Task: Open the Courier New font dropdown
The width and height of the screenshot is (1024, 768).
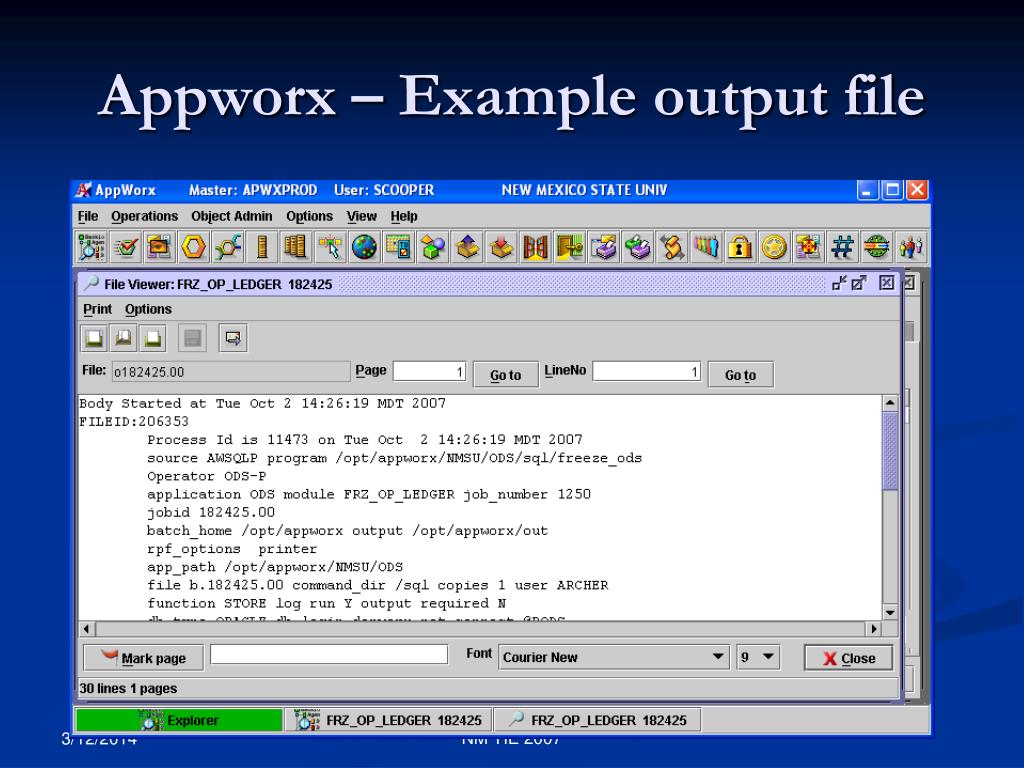Action: point(613,657)
